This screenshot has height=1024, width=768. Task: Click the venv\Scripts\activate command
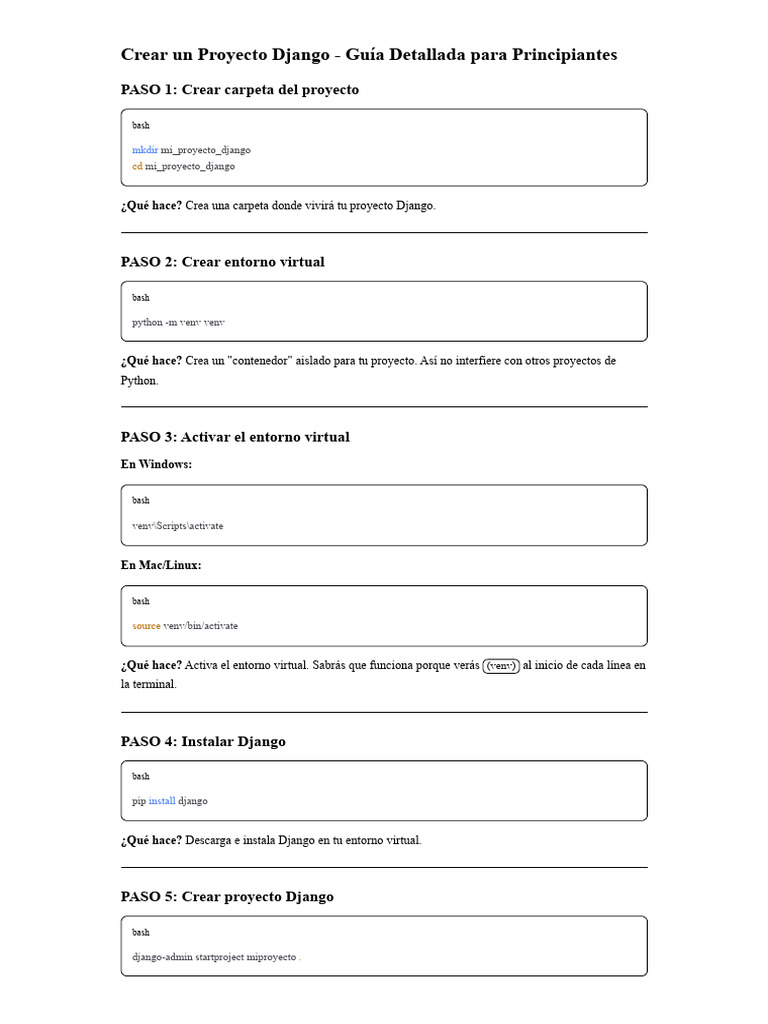tap(178, 525)
